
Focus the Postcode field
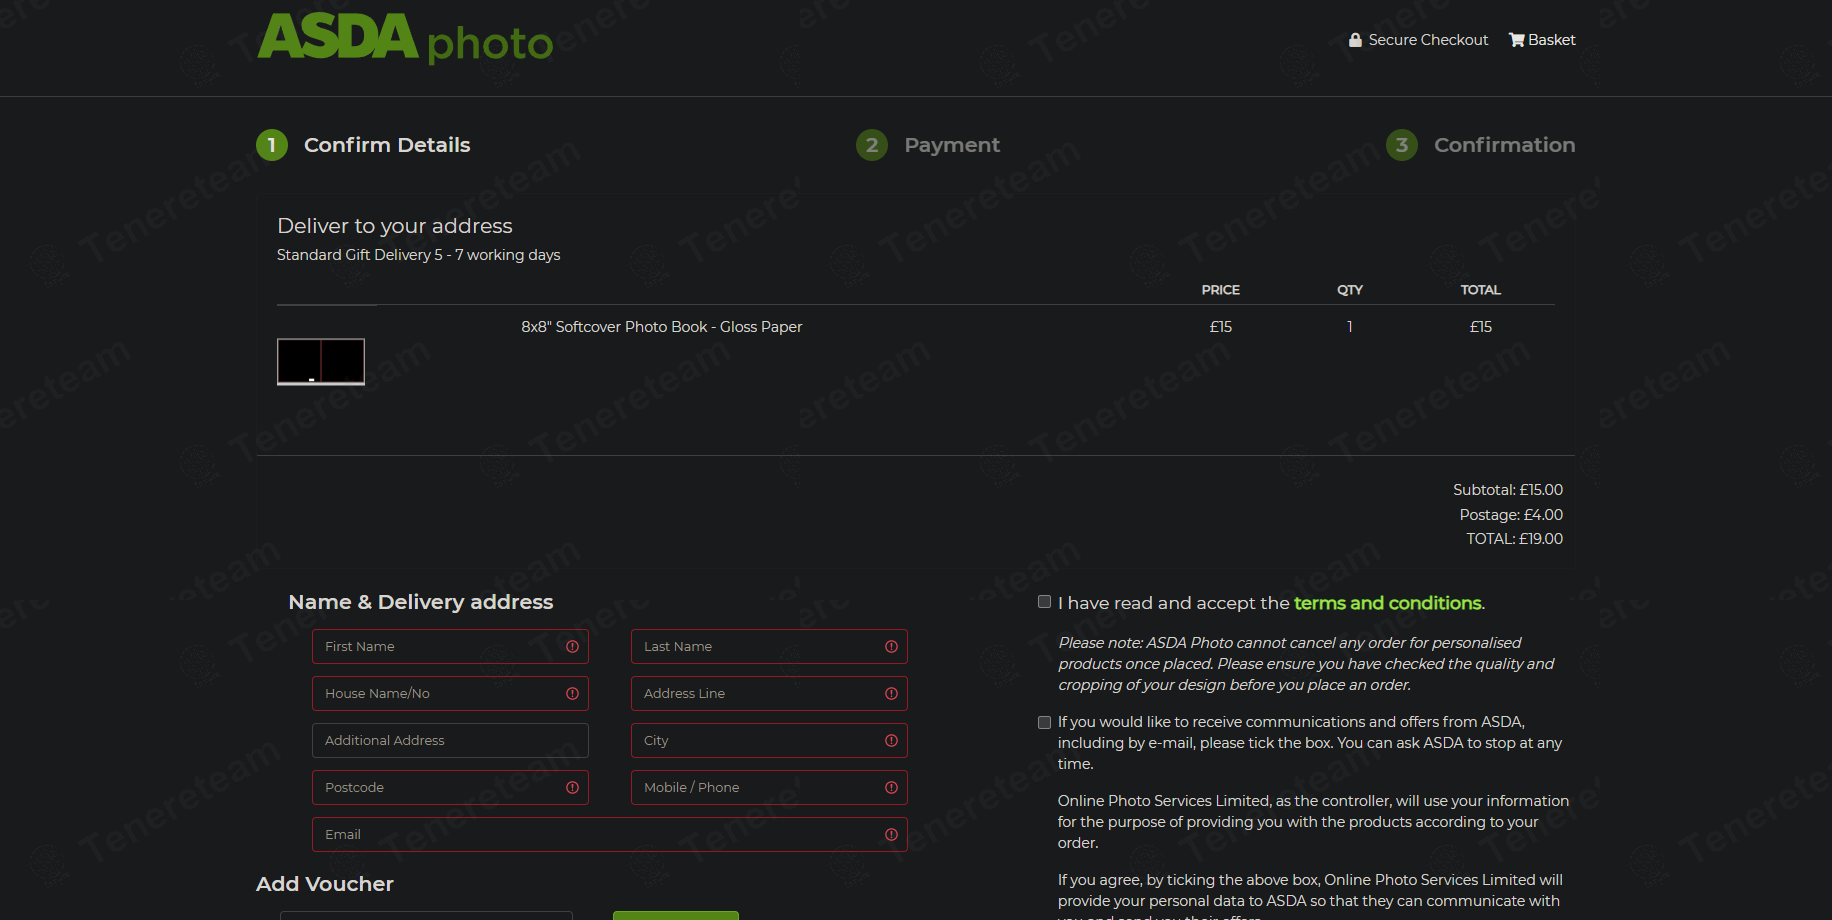450,788
